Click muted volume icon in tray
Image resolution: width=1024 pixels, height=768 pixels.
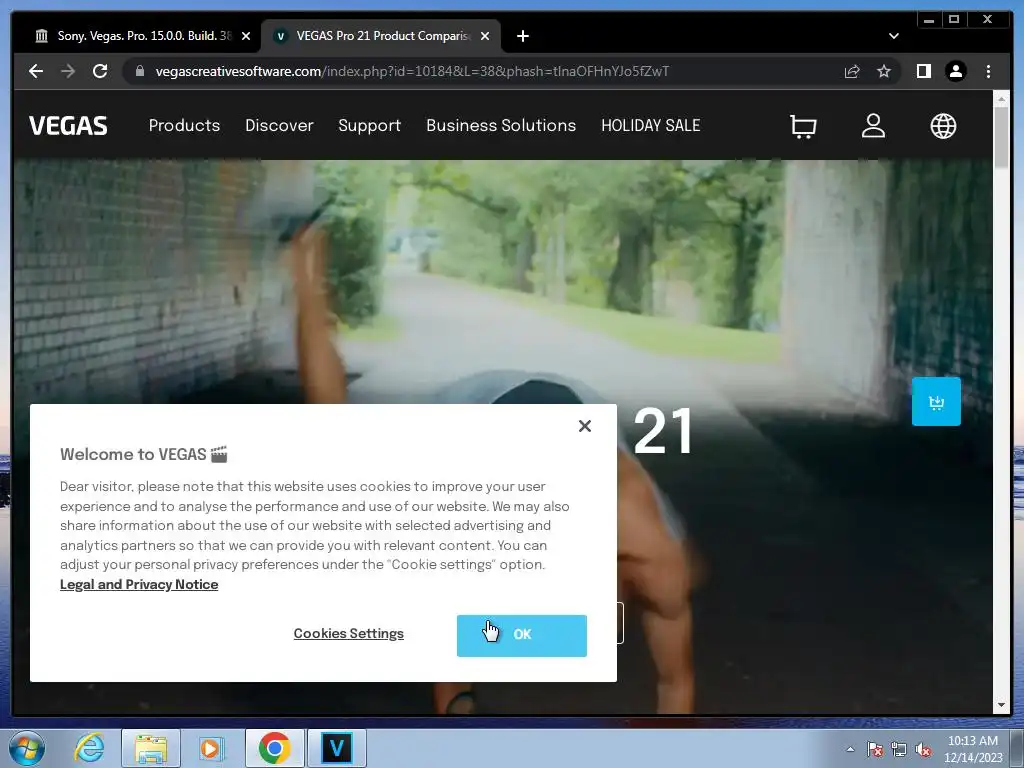(x=923, y=749)
